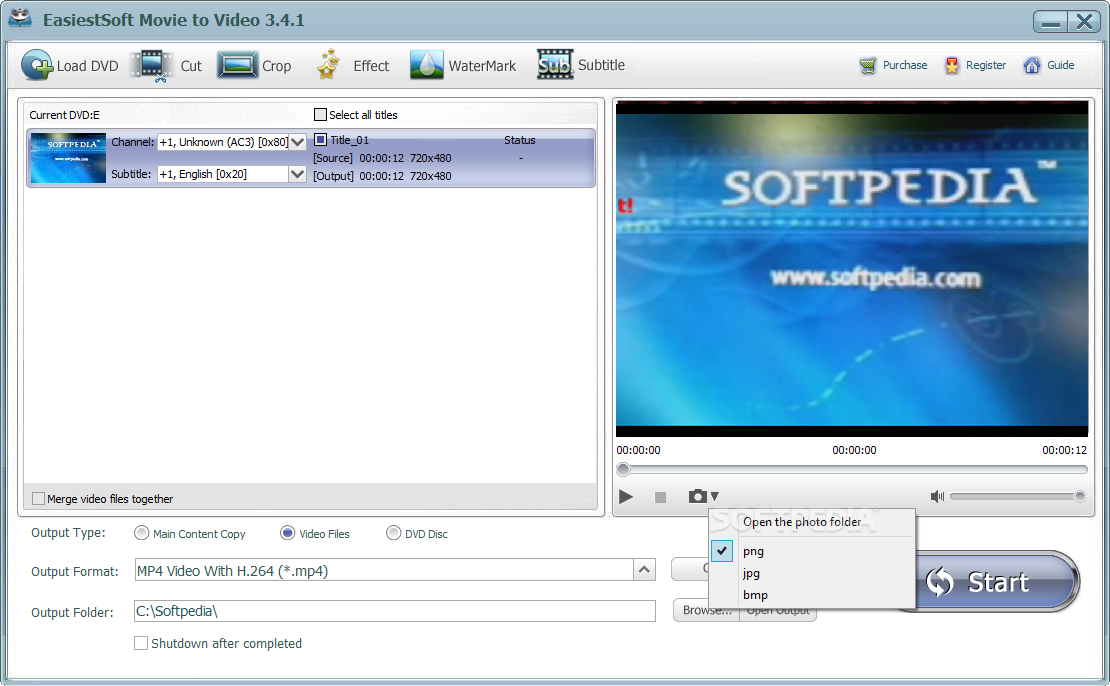Open the Output Format dropdown arrow
This screenshot has width=1110, height=686.
coord(644,570)
